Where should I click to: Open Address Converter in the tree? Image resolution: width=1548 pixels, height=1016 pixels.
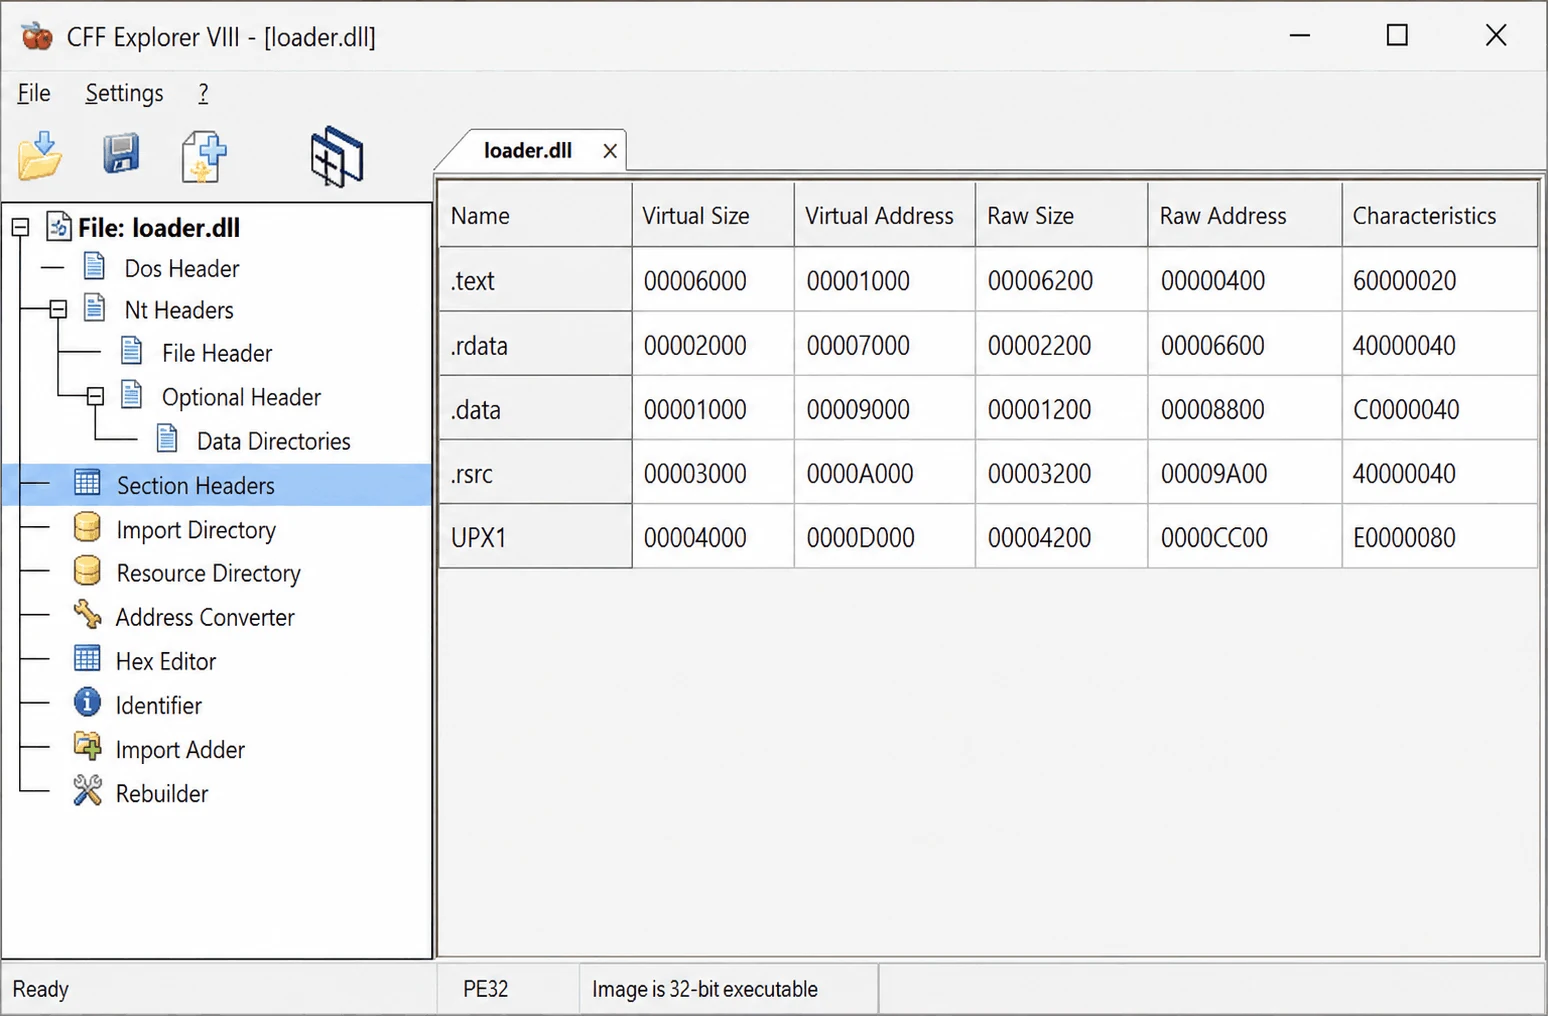pyautogui.click(x=205, y=617)
